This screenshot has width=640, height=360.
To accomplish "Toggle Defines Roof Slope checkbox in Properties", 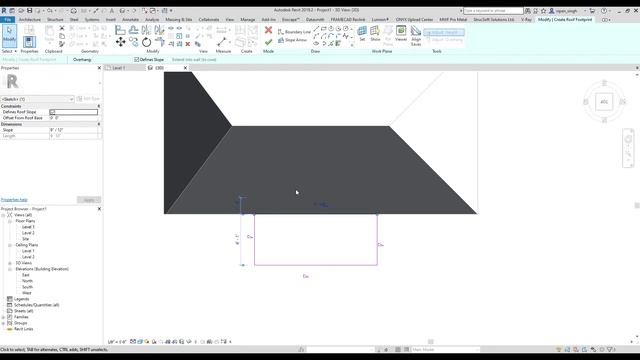I will (x=52, y=112).
